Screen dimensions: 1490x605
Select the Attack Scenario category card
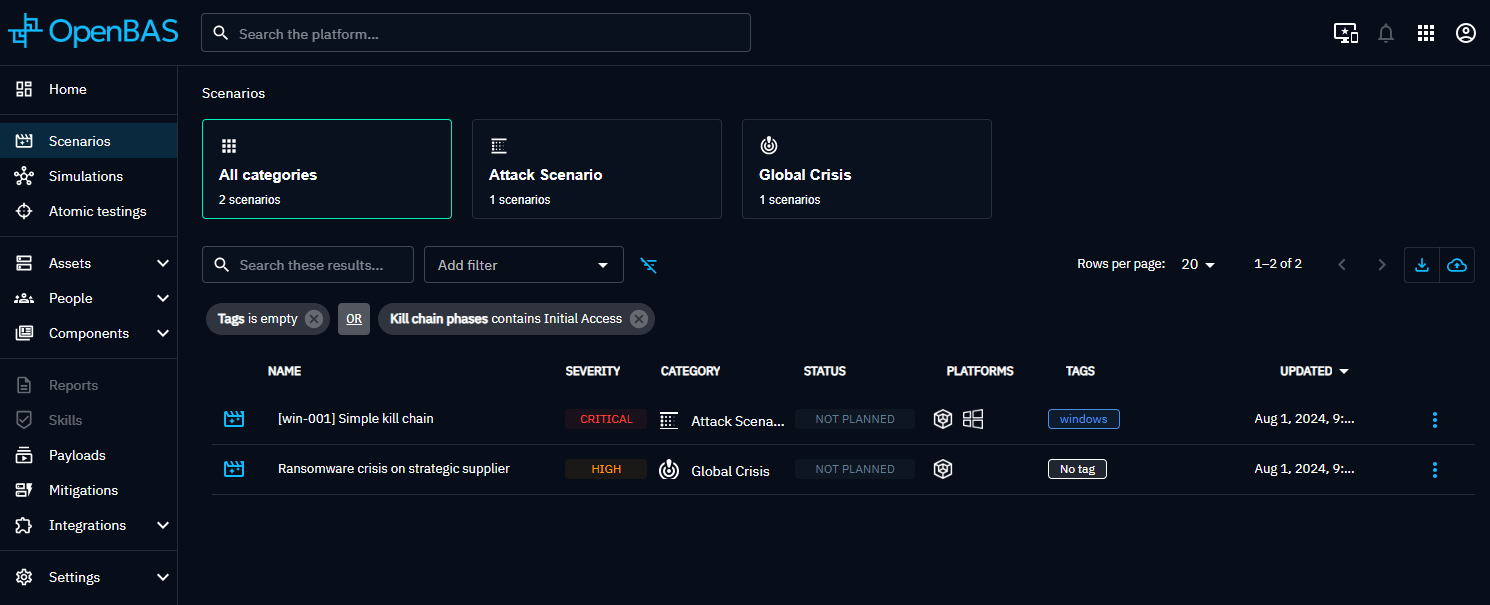(x=596, y=169)
